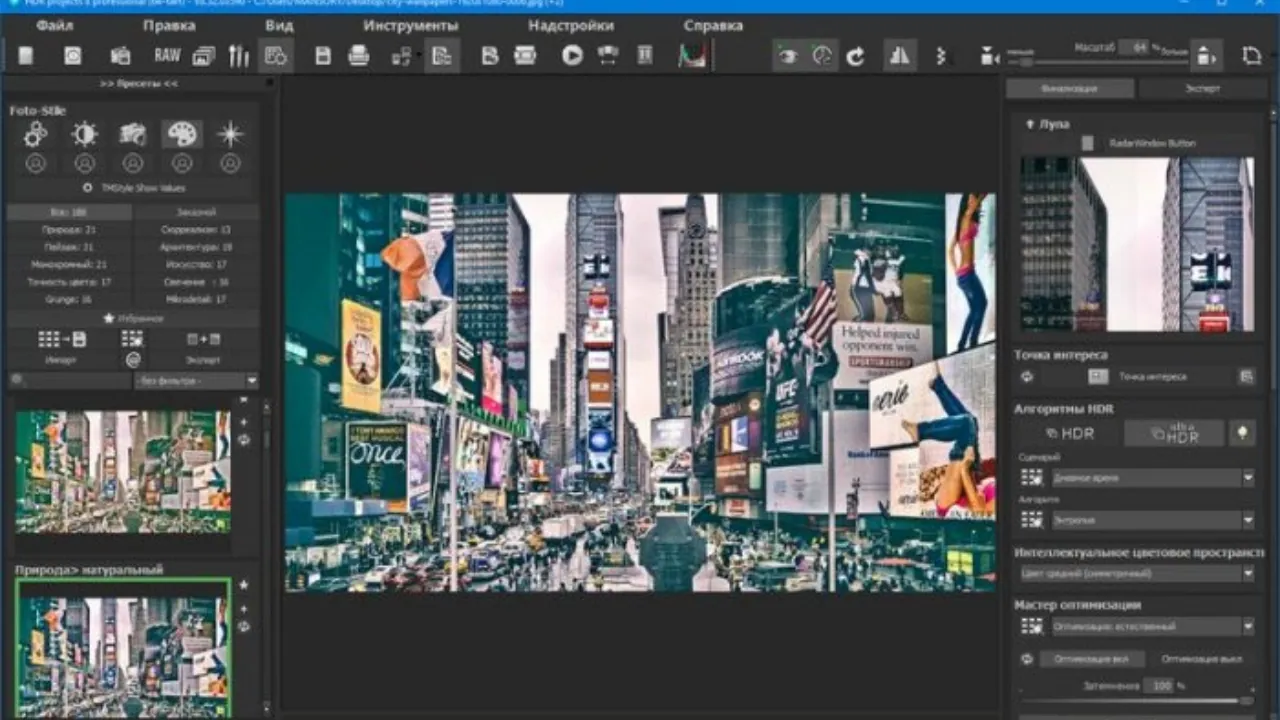1280x720 pixels.
Task: Toggle the clock icon next to eye
Action: (x=822, y=56)
